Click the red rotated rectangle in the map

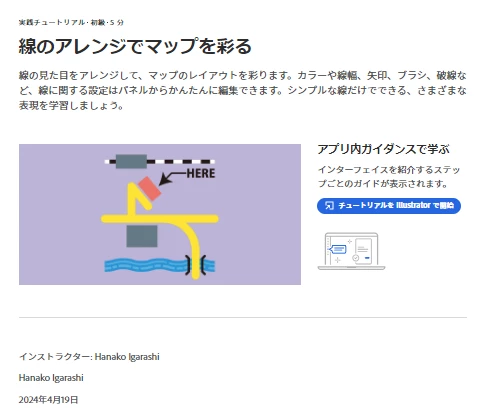coord(150,188)
